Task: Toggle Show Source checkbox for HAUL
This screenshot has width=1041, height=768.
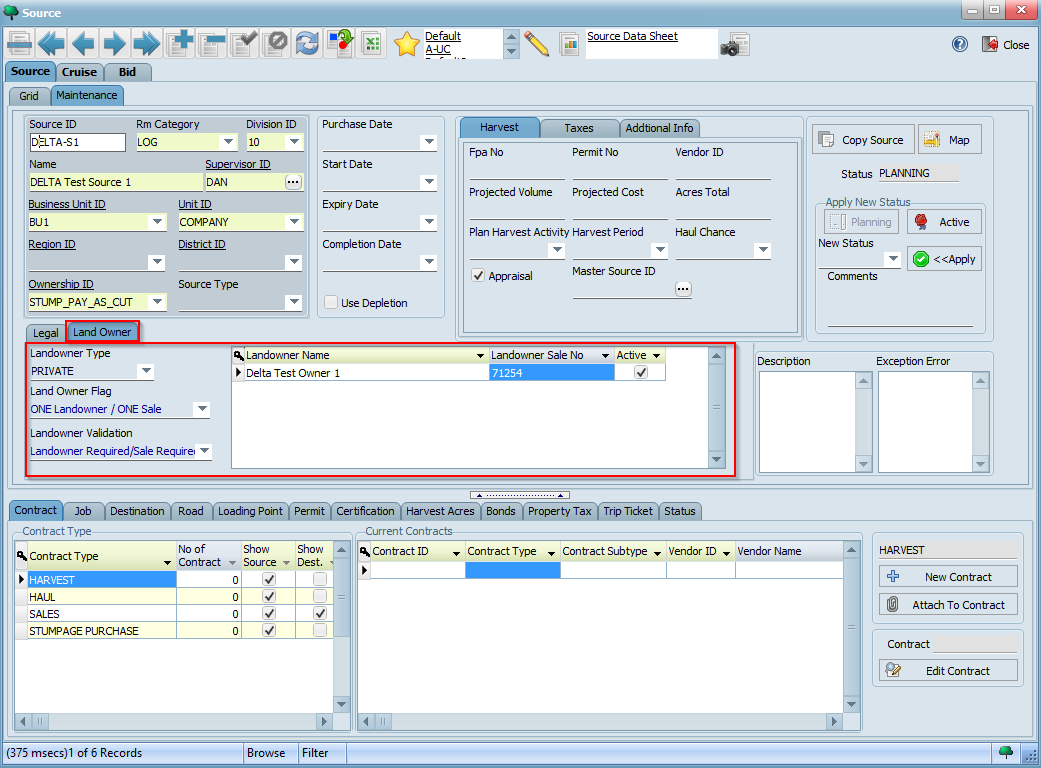Action: tap(269, 596)
